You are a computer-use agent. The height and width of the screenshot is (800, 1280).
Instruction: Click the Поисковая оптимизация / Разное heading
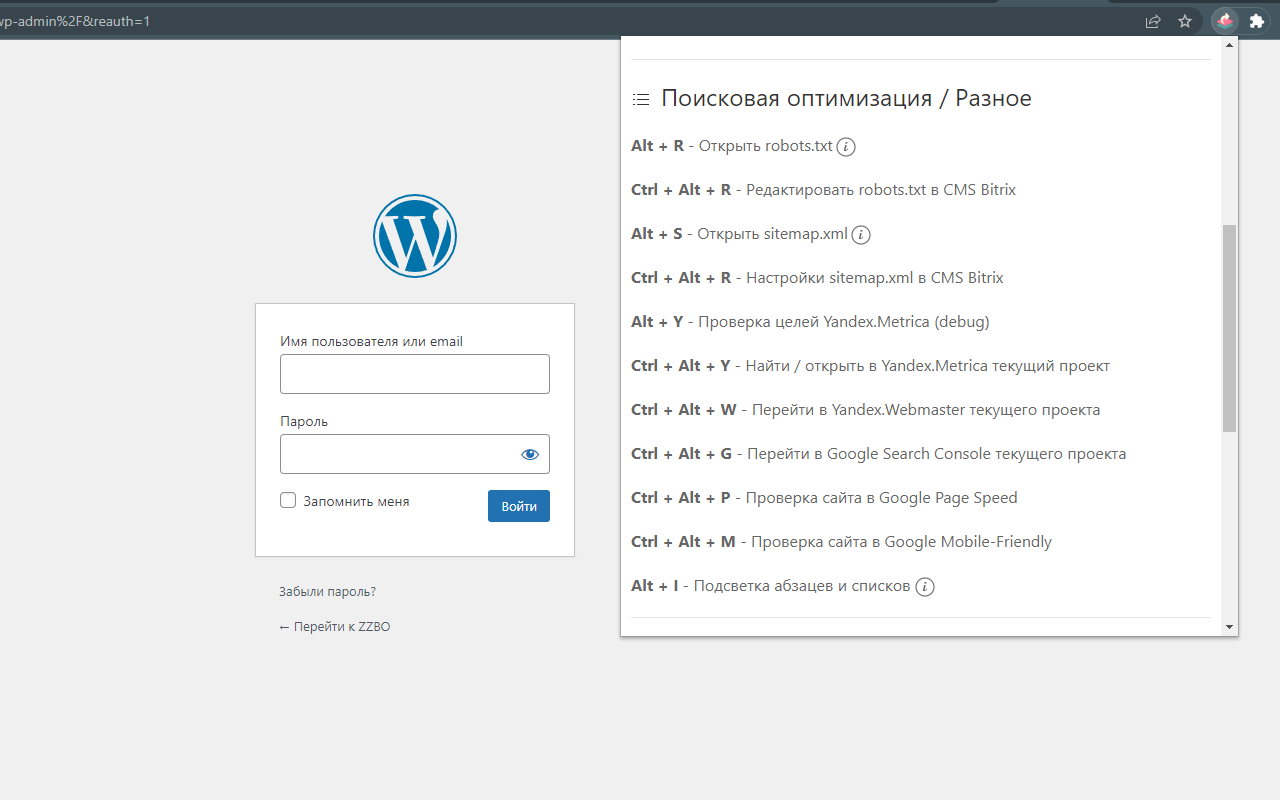(x=846, y=98)
